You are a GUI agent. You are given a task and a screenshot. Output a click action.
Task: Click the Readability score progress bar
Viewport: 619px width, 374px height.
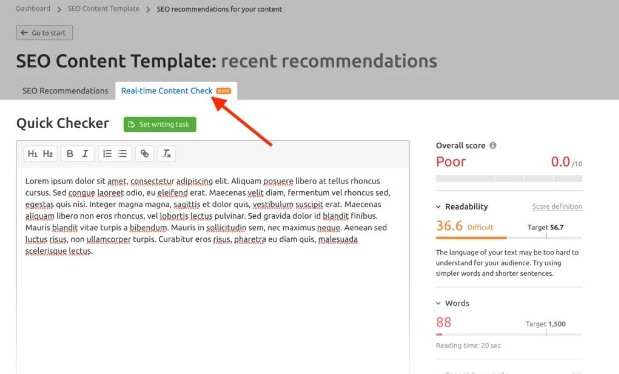click(x=509, y=238)
